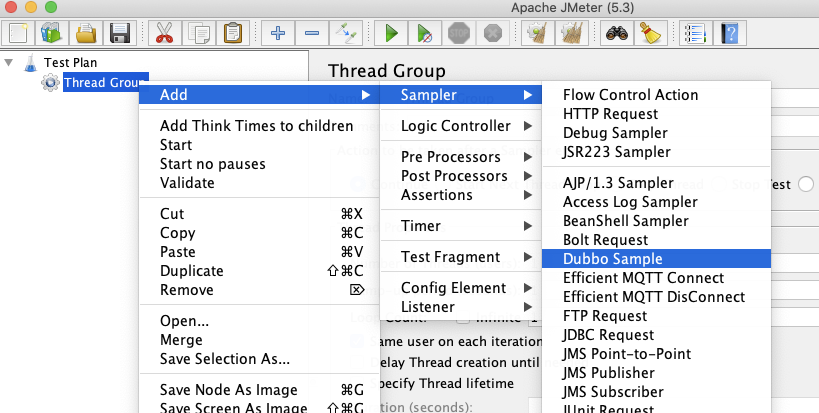The width and height of the screenshot is (819, 413).
Task: Collapse all nodes with minus icon
Action: [x=312, y=33]
